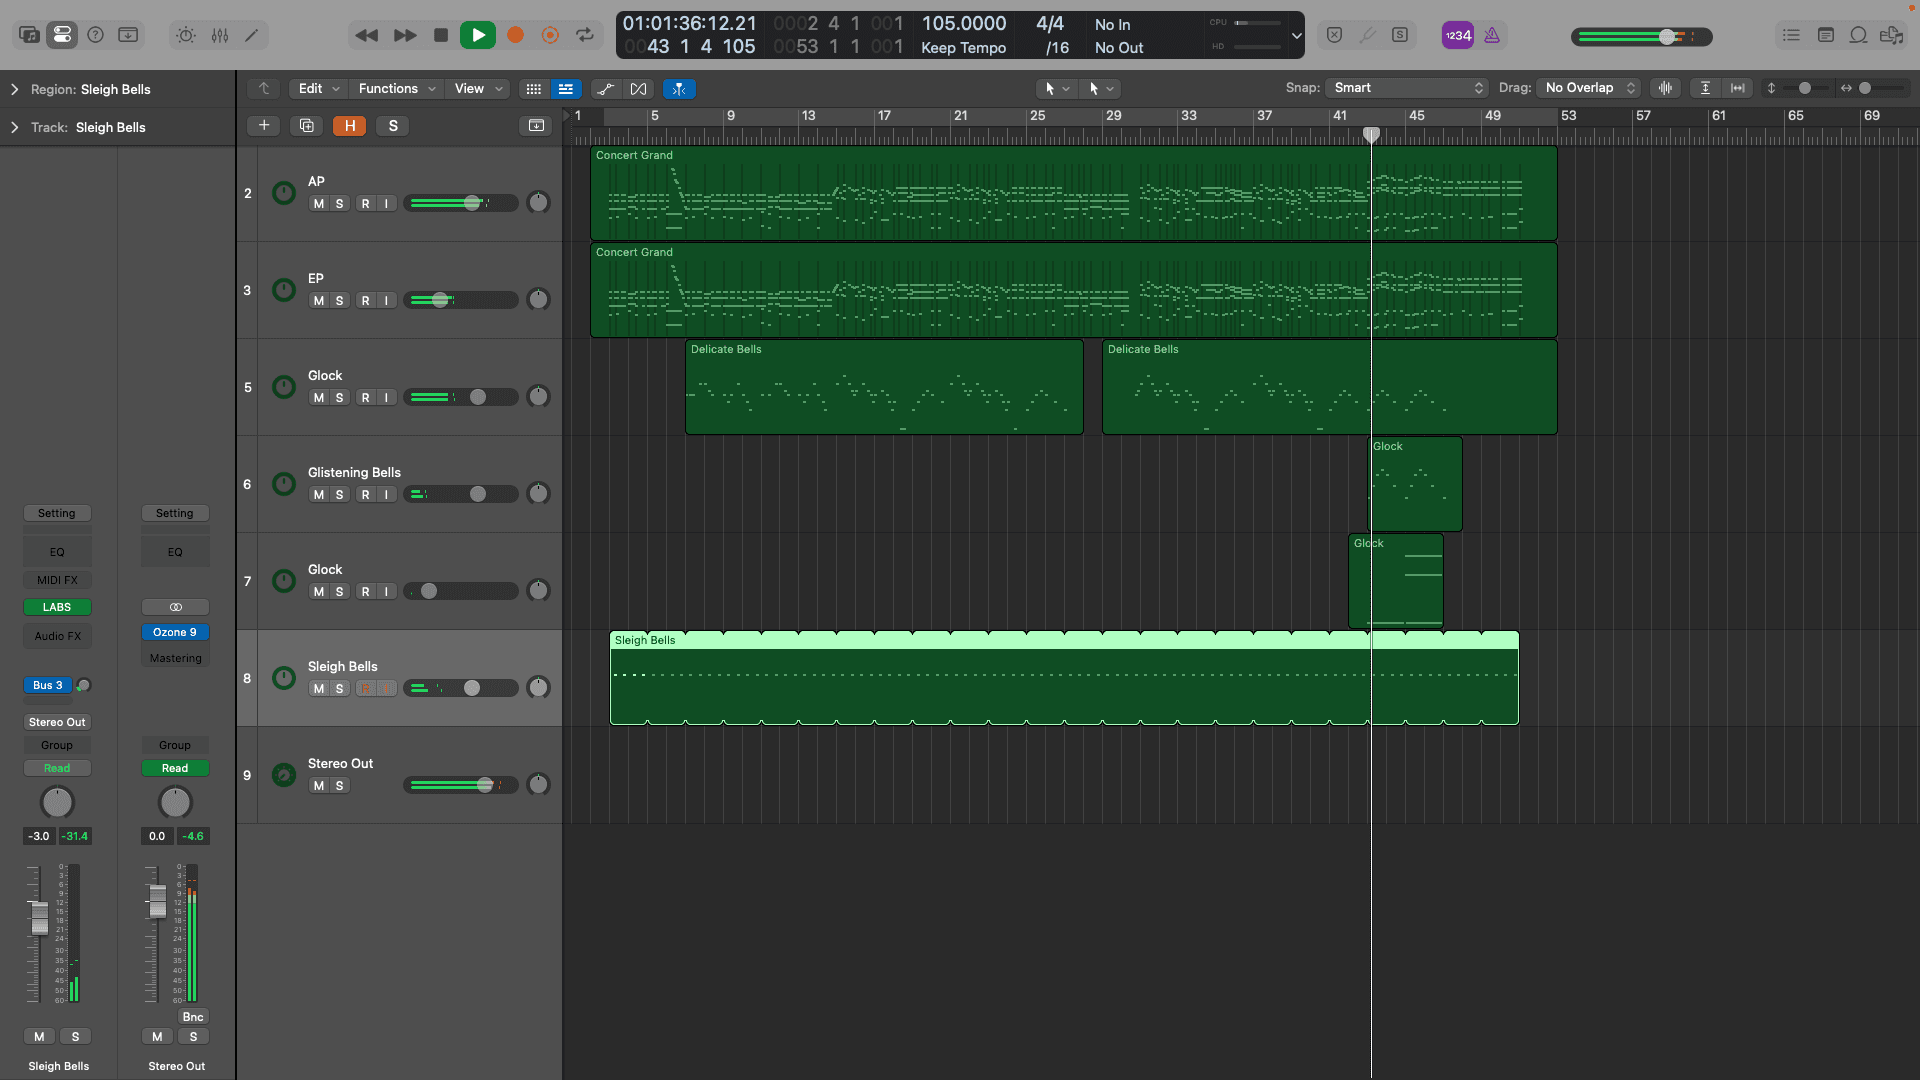Click the LABS instrument slot
1920x1080 pixels.
(x=57, y=607)
